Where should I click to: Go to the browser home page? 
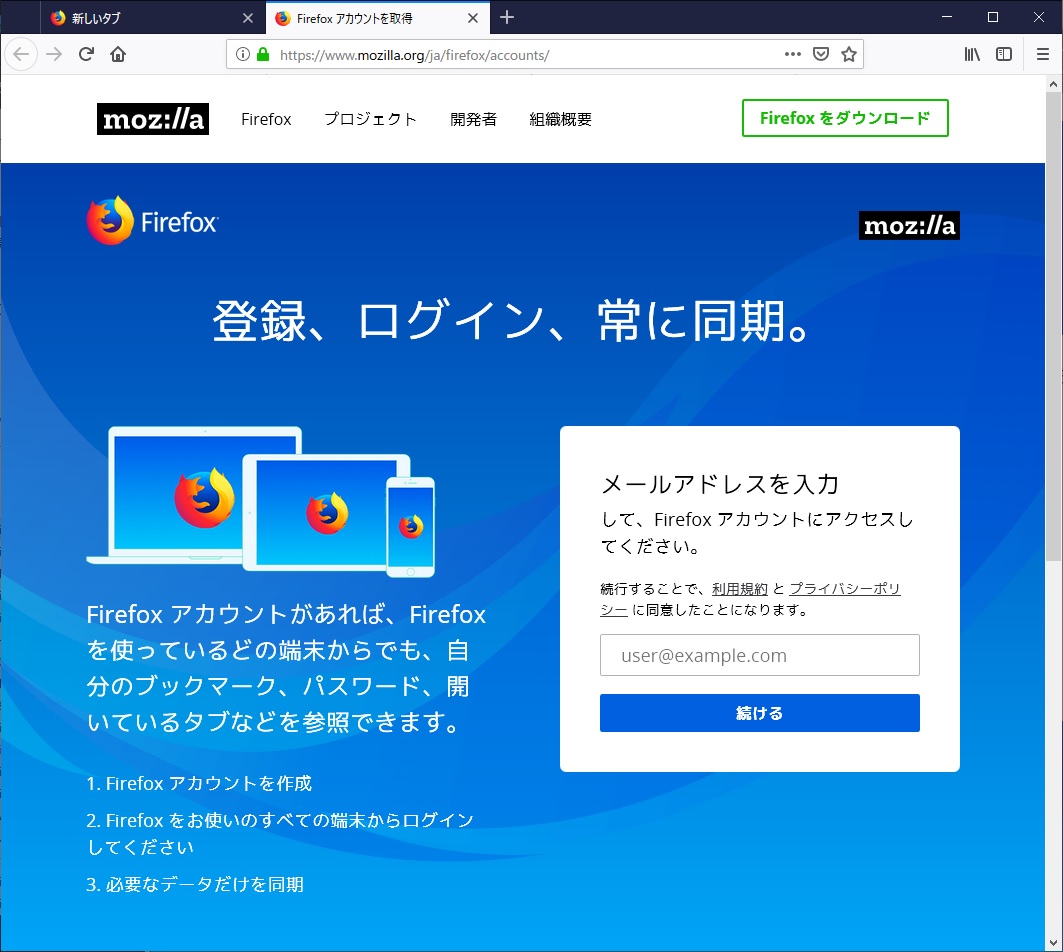point(118,55)
